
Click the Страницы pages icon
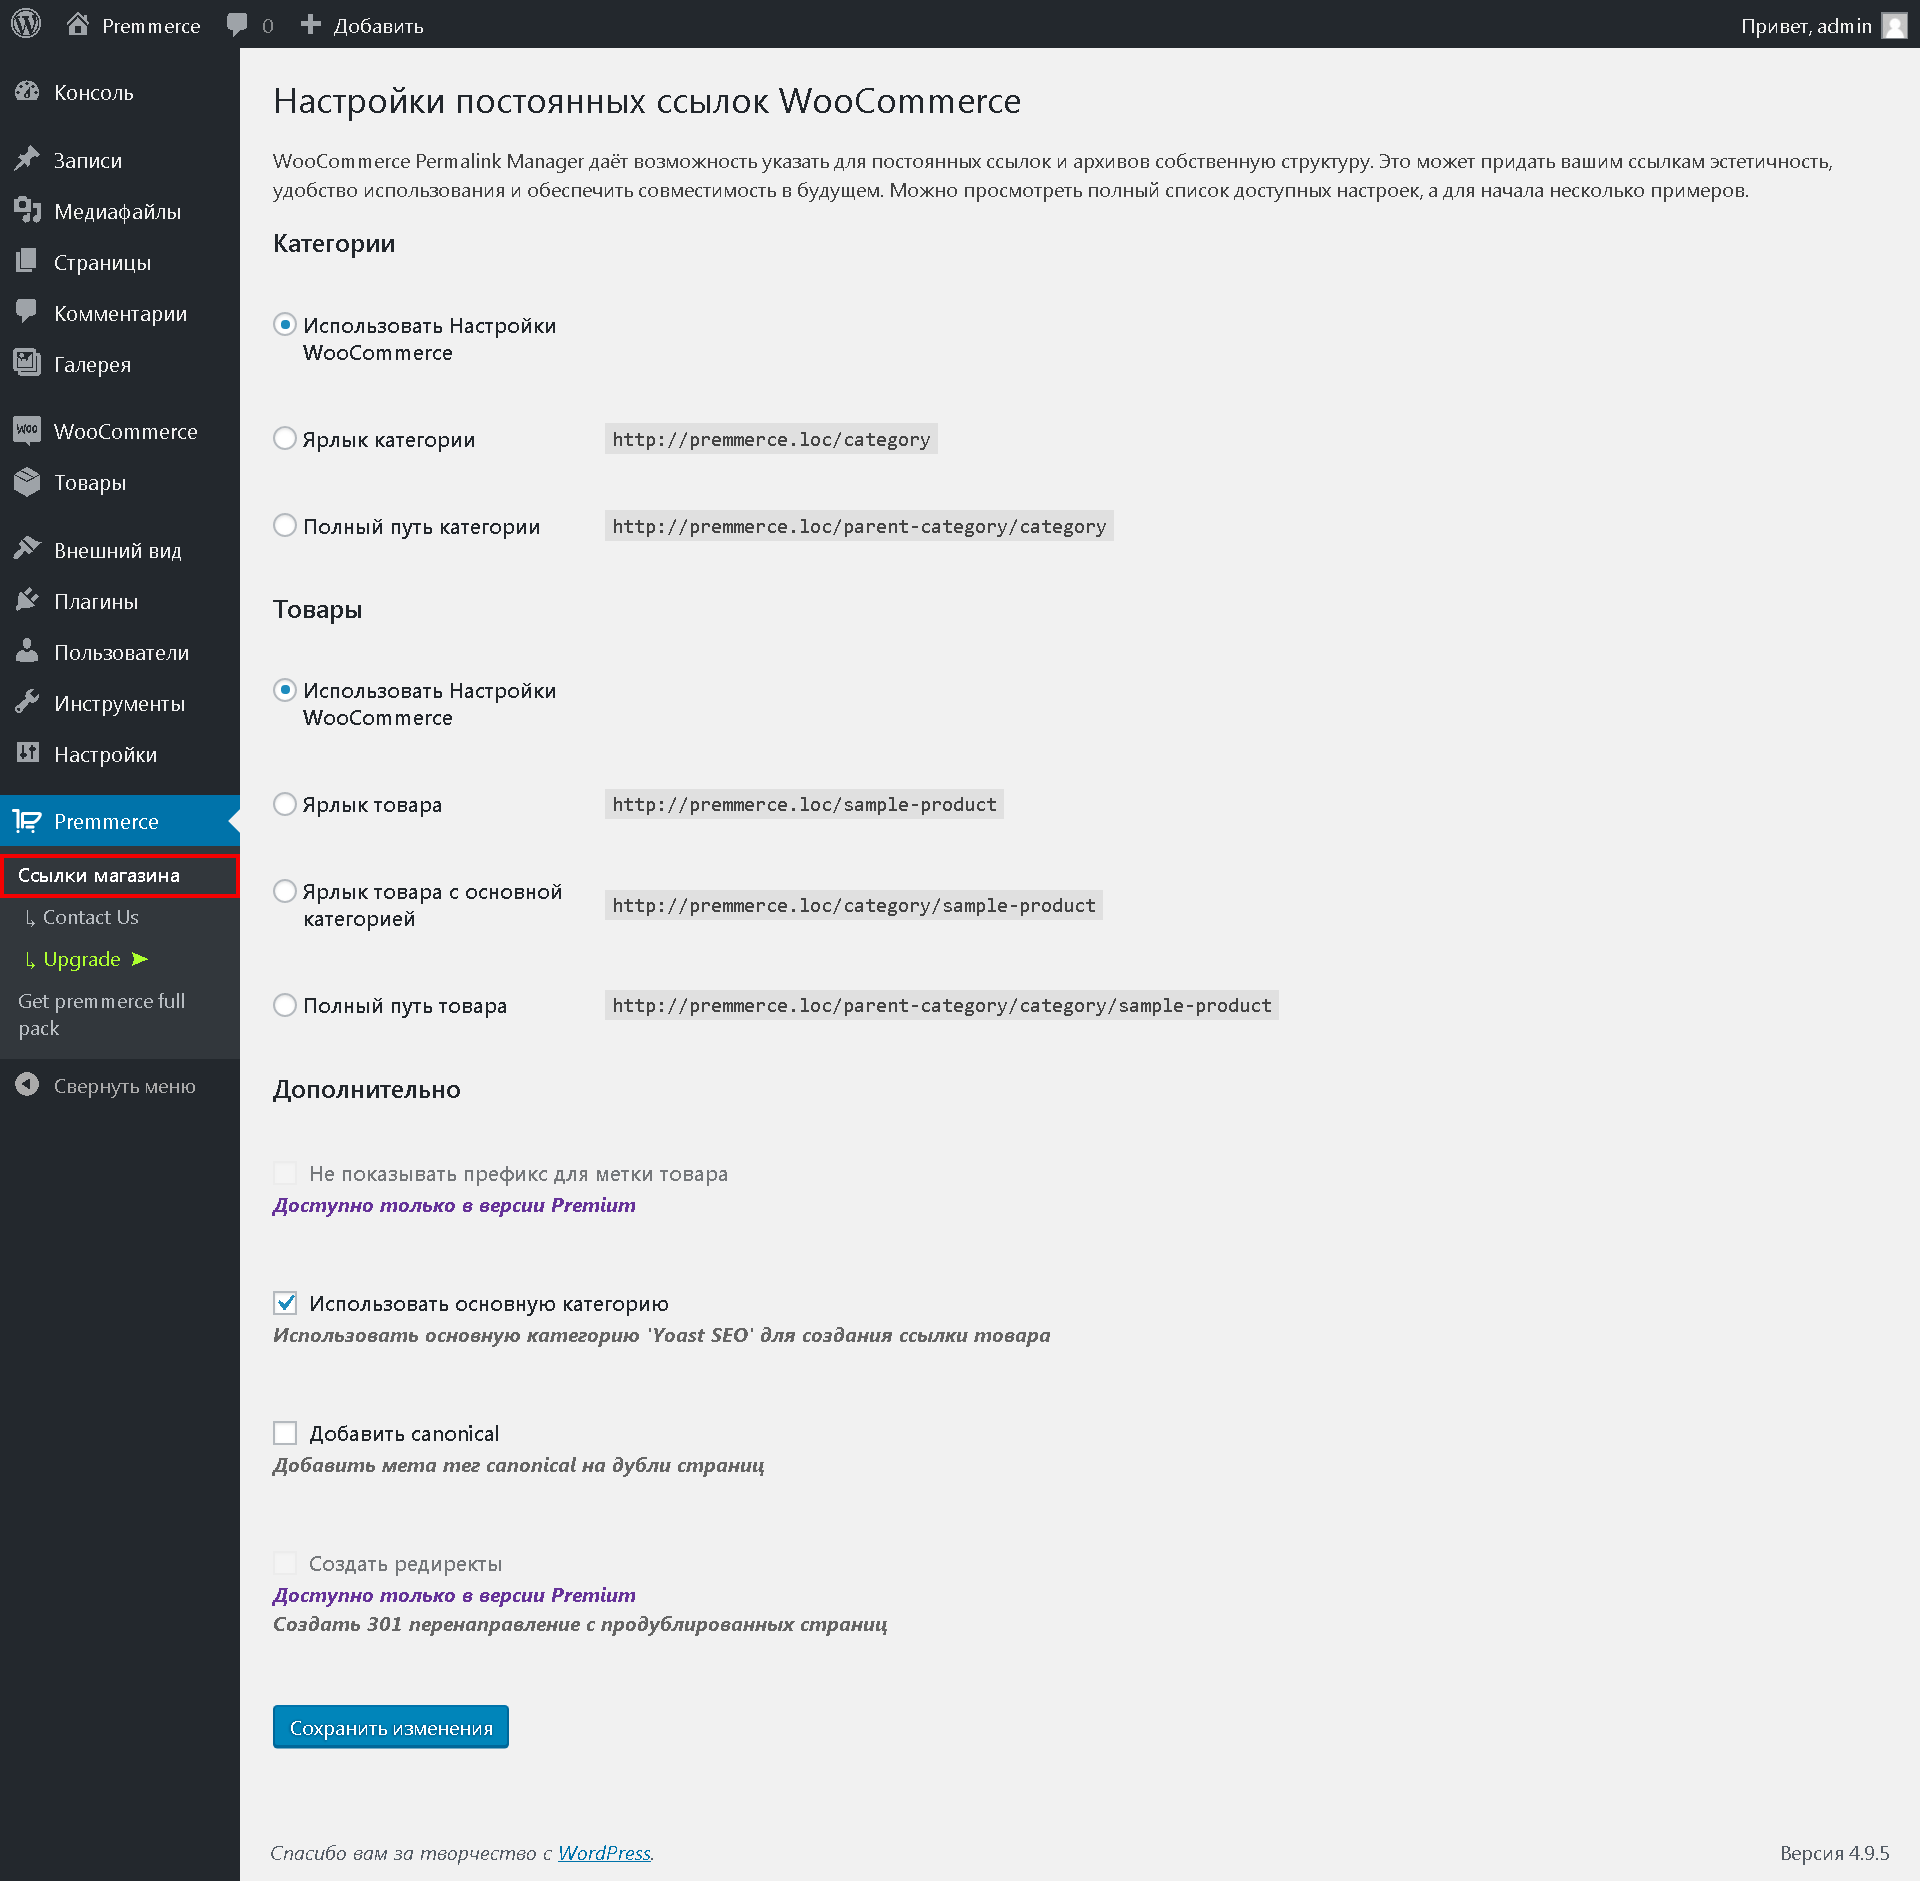pos(27,261)
